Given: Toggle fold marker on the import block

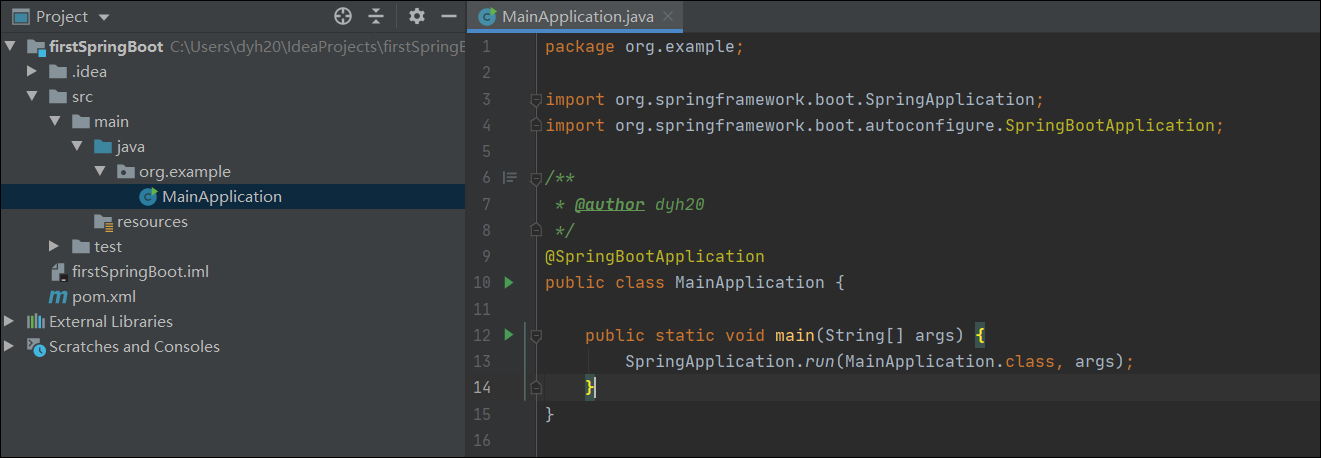Looking at the screenshot, I should (536, 100).
